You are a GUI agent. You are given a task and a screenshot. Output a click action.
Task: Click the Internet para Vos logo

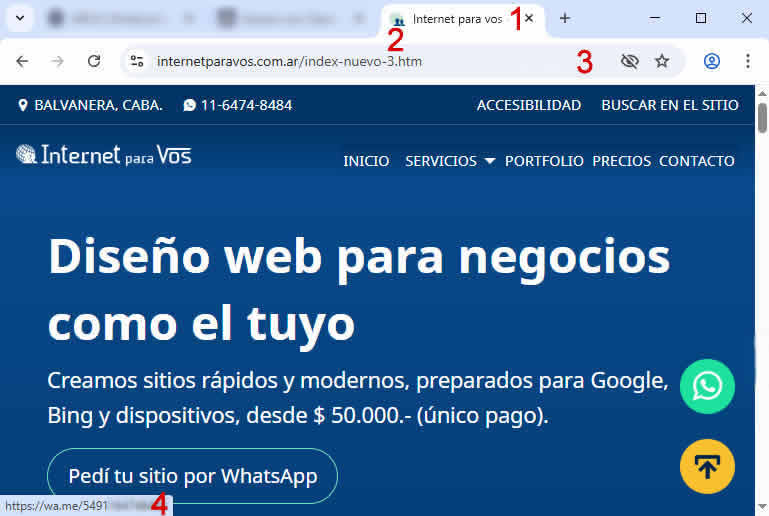103,155
